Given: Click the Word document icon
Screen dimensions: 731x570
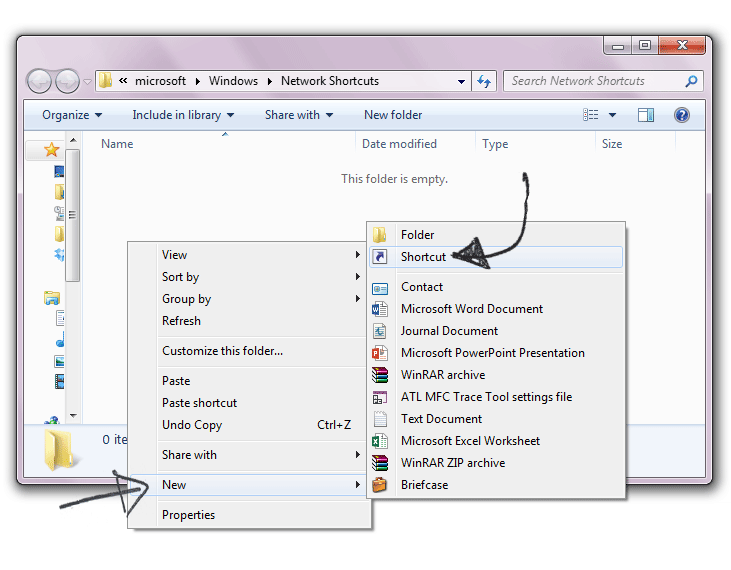Looking at the screenshot, I should click(x=379, y=309).
